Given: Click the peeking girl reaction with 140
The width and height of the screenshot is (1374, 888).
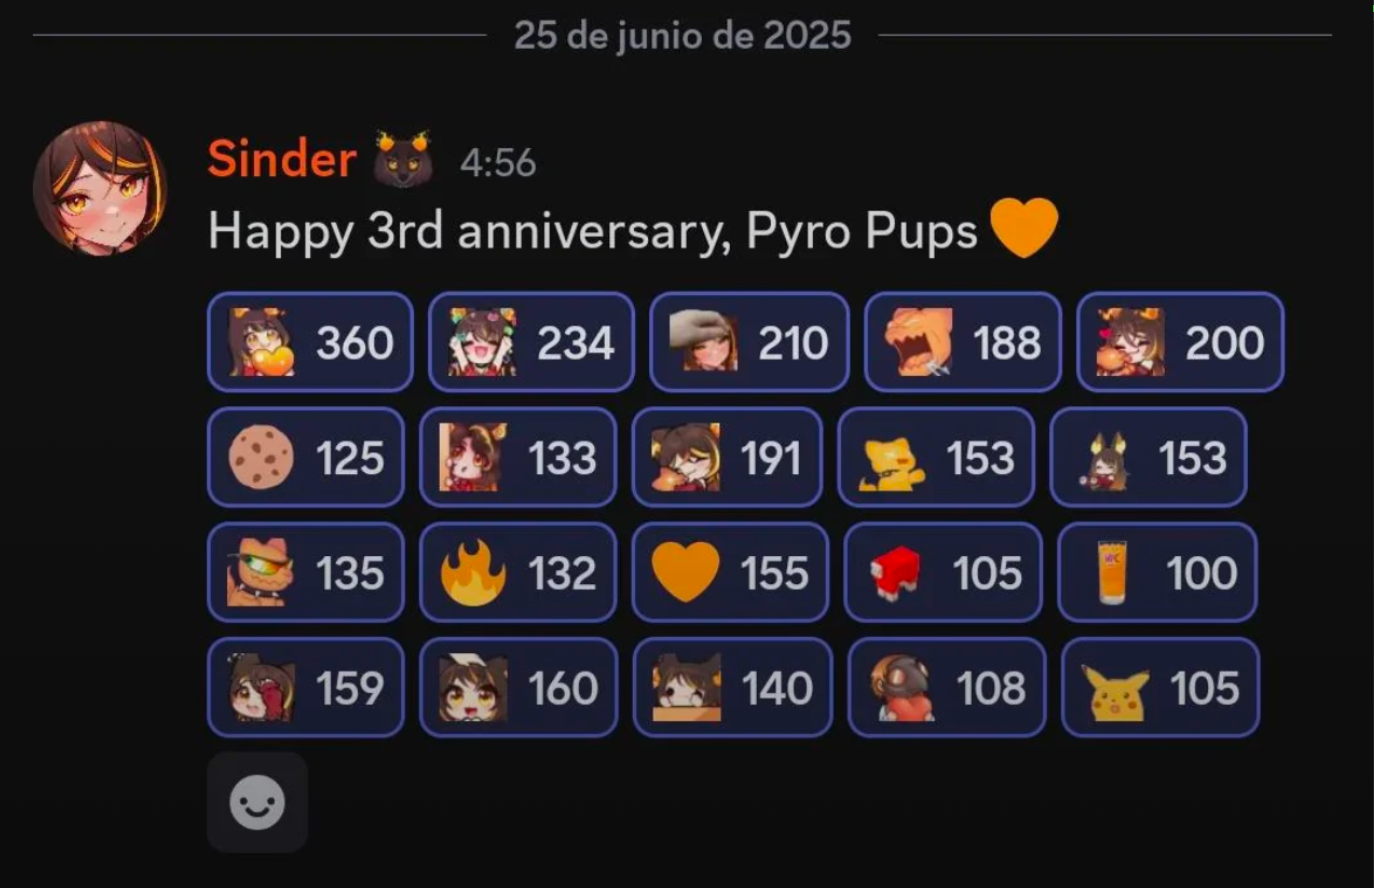Looking at the screenshot, I should tap(733, 688).
